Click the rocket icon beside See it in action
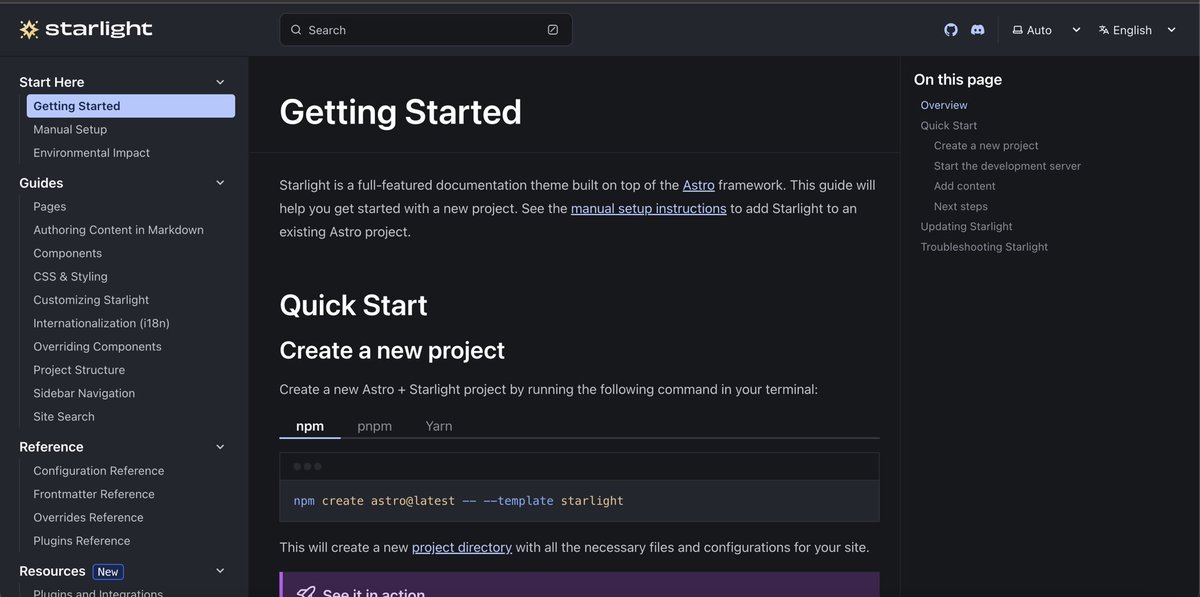This screenshot has height=597, width=1200. pos(306,594)
